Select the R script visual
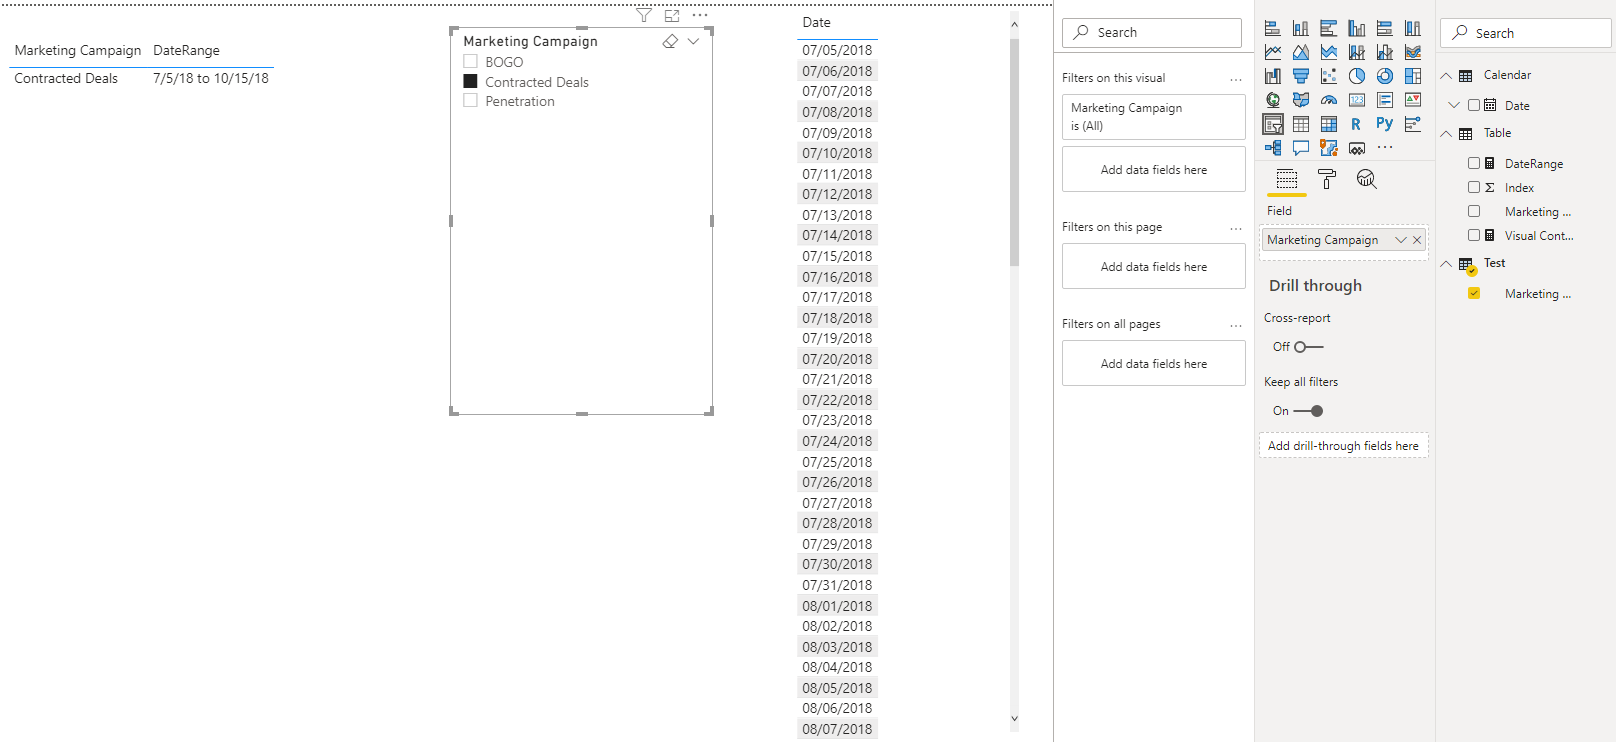This screenshot has width=1616, height=742. click(x=1356, y=124)
